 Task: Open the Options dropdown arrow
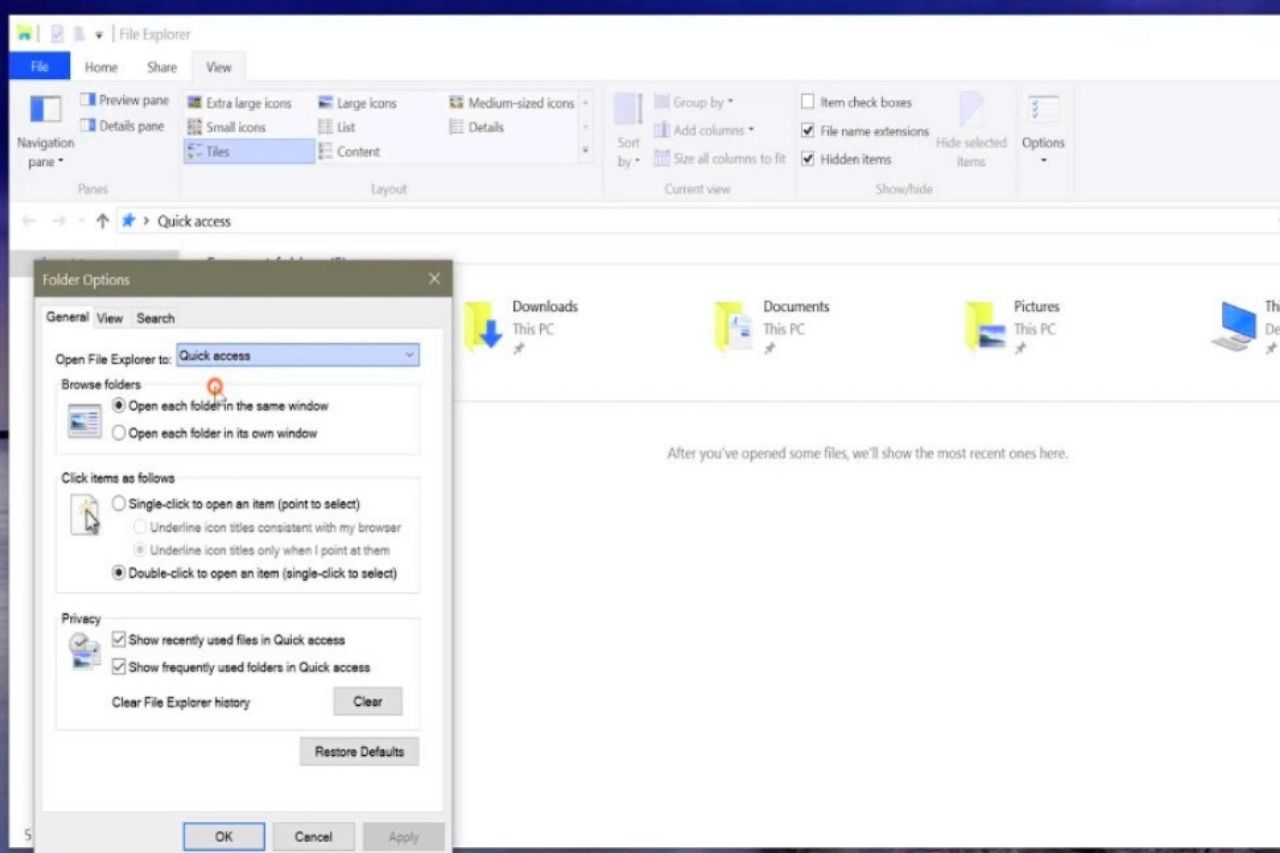click(x=1043, y=161)
